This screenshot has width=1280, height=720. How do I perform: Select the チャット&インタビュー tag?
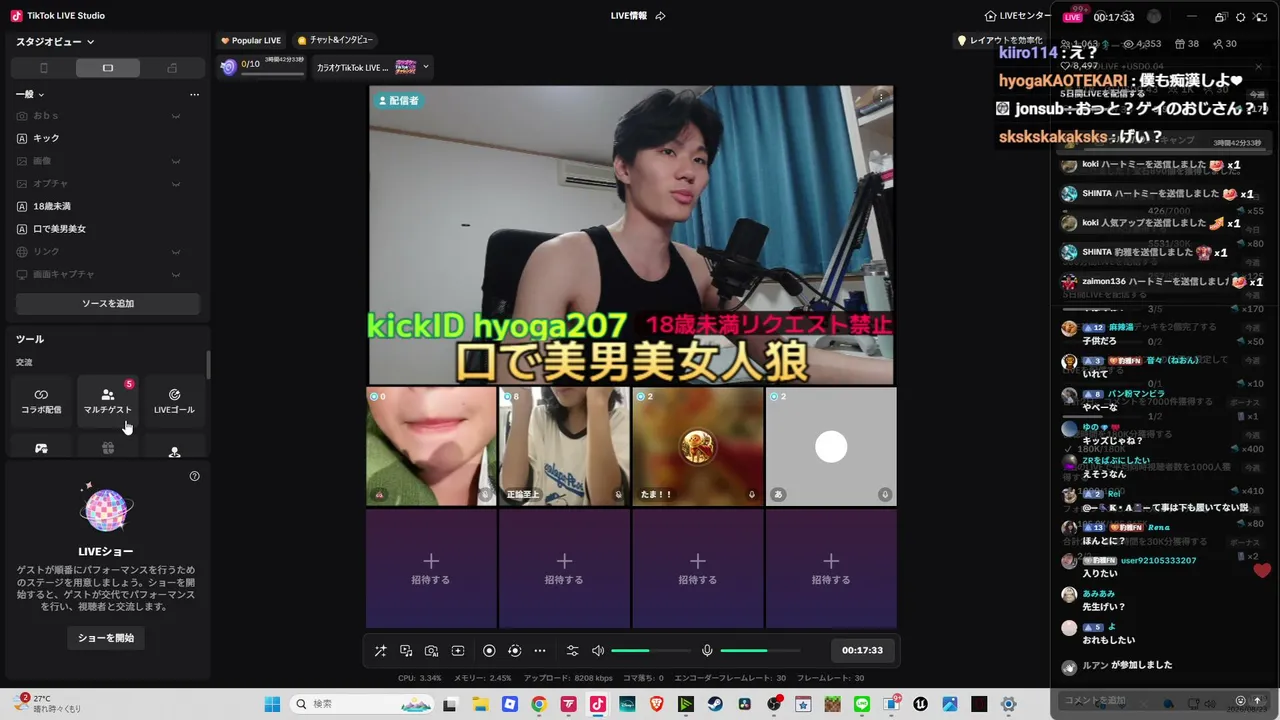tap(335, 41)
